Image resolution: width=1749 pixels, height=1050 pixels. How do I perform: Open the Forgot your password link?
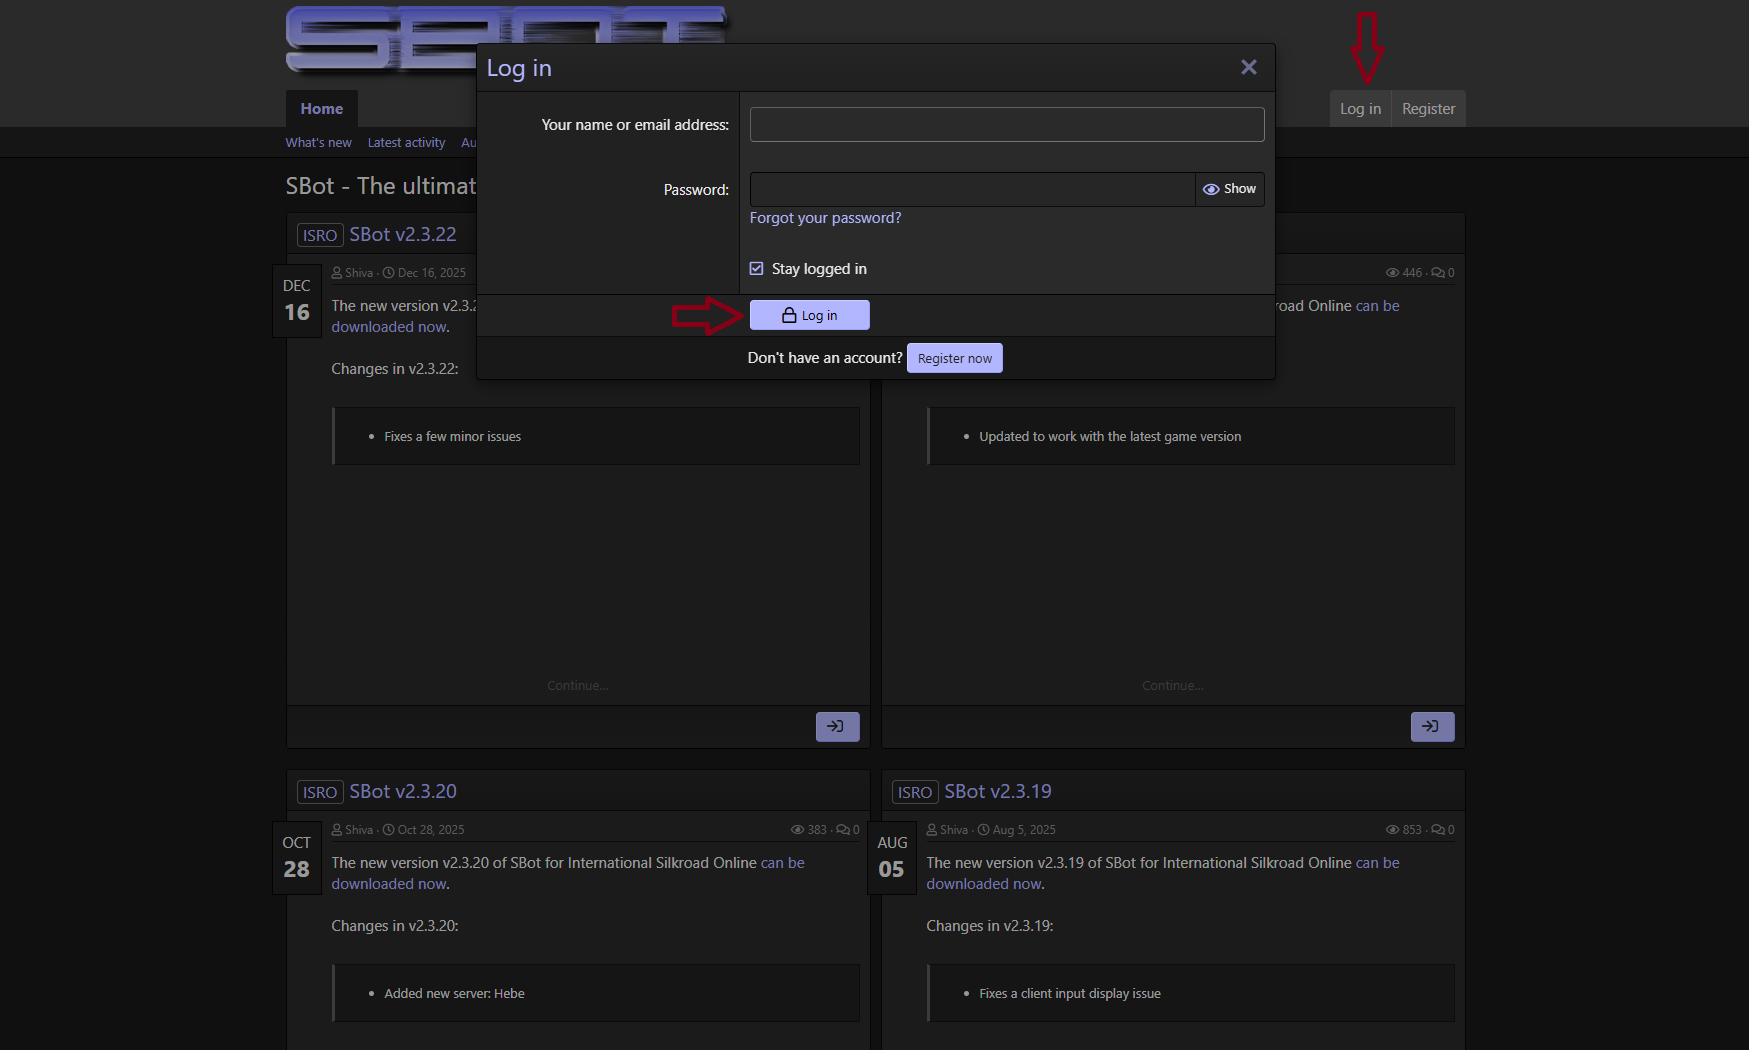825,218
